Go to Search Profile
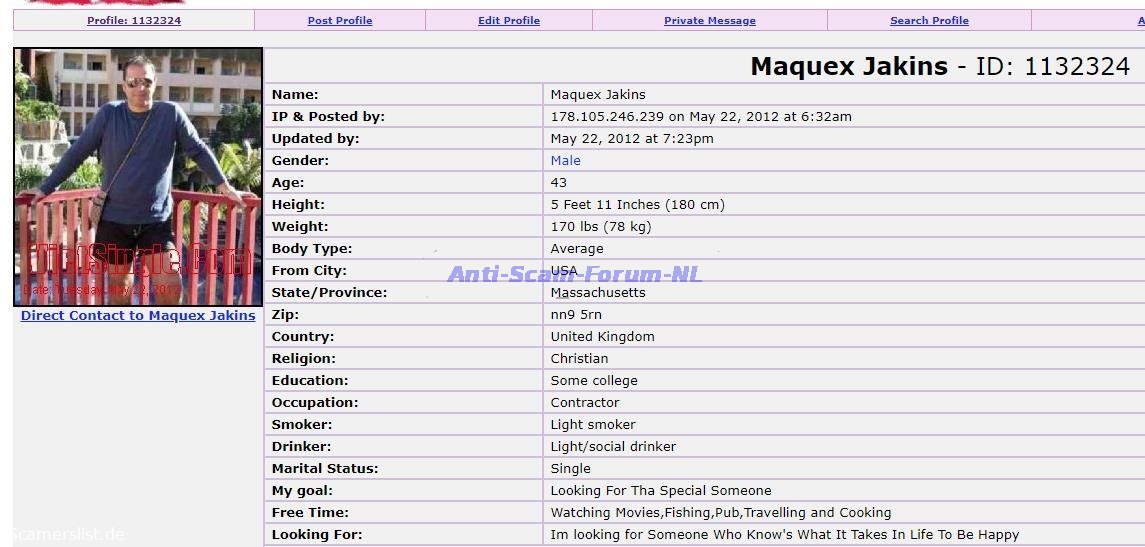1145x547 pixels. (929, 21)
